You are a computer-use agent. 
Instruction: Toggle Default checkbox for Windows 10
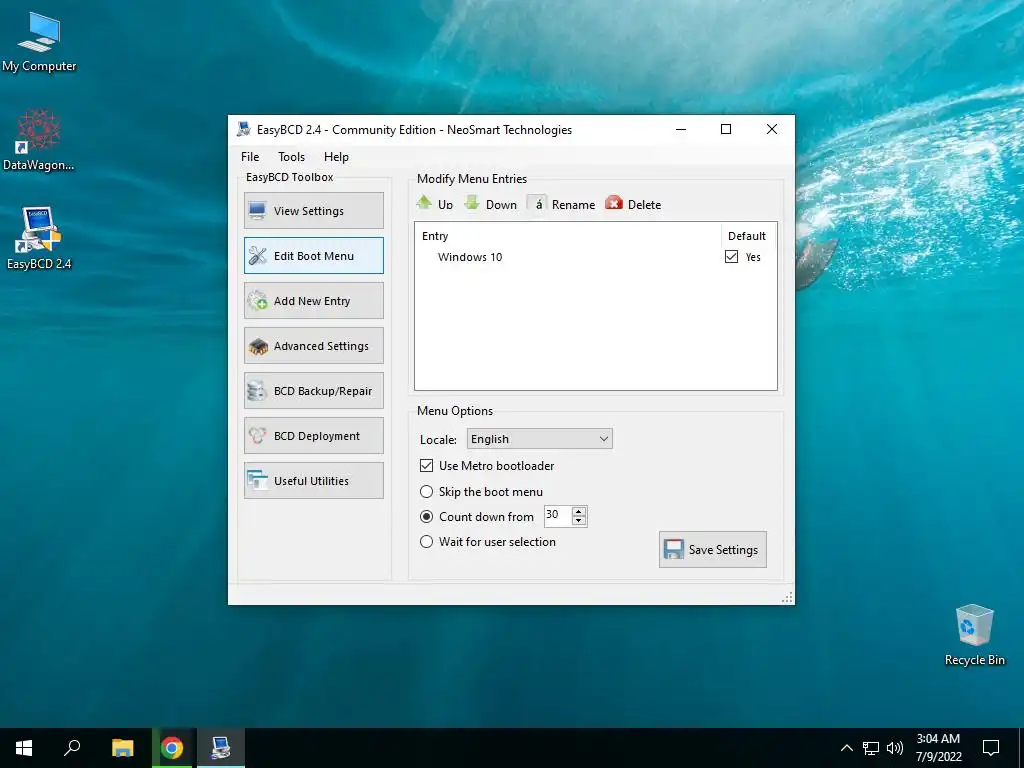[x=731, y=257]
